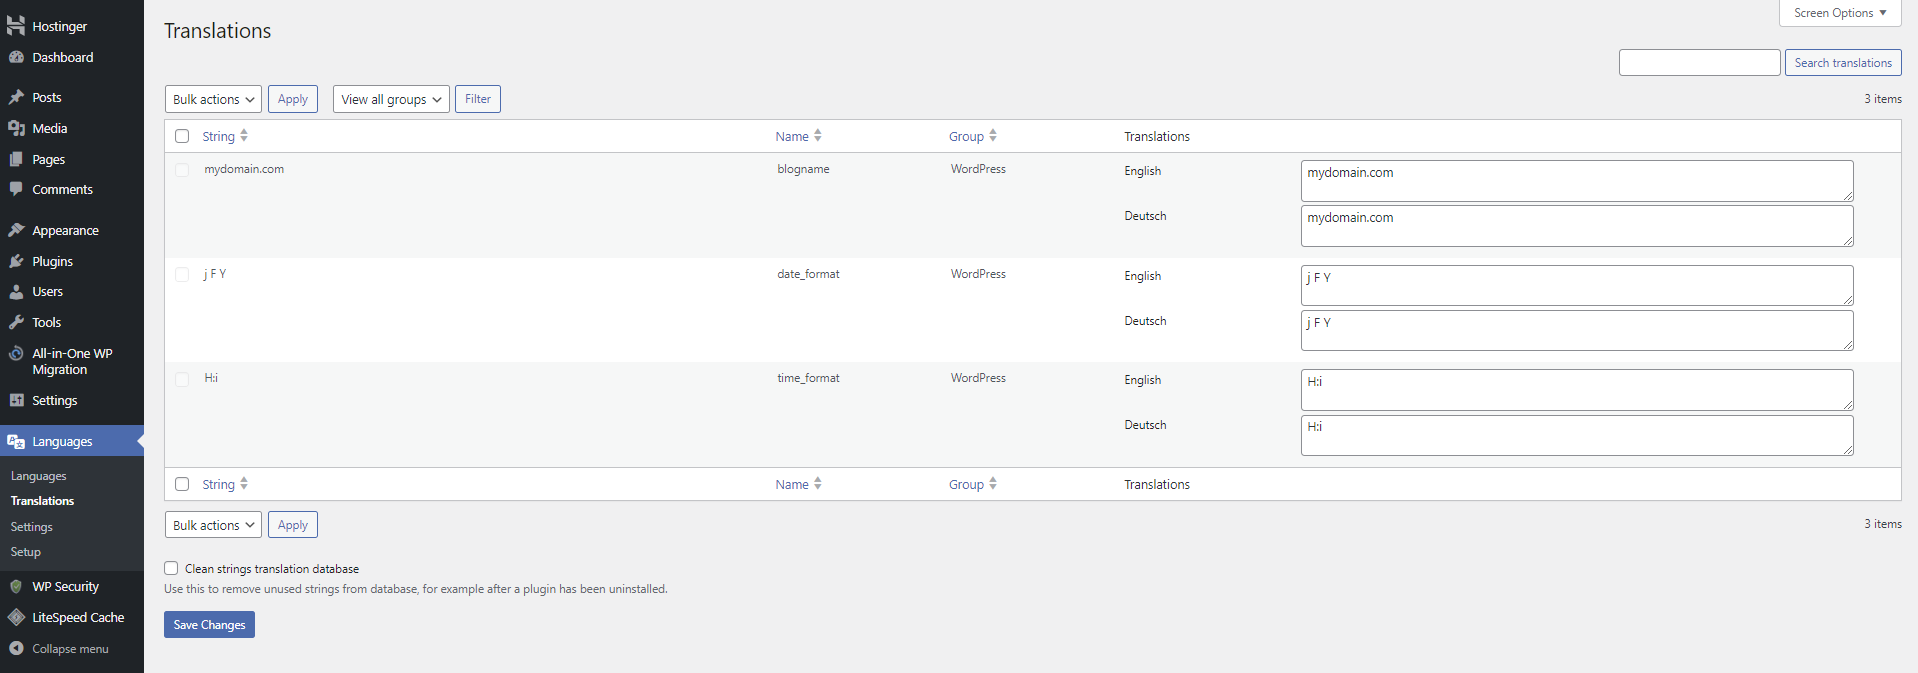Select the mydomain.com row checkbox

[182, 170]
